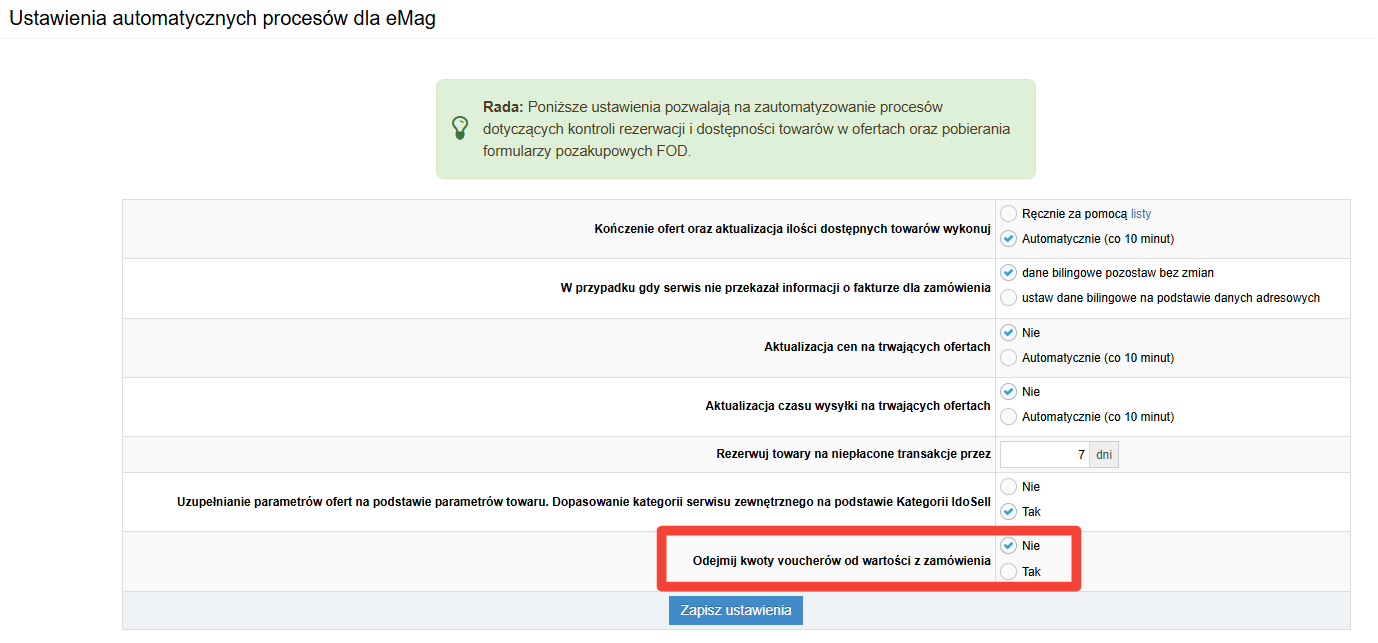Choose "ustaw dane bilingowe na podstawie danych adresowych"

coord(1008,298)
